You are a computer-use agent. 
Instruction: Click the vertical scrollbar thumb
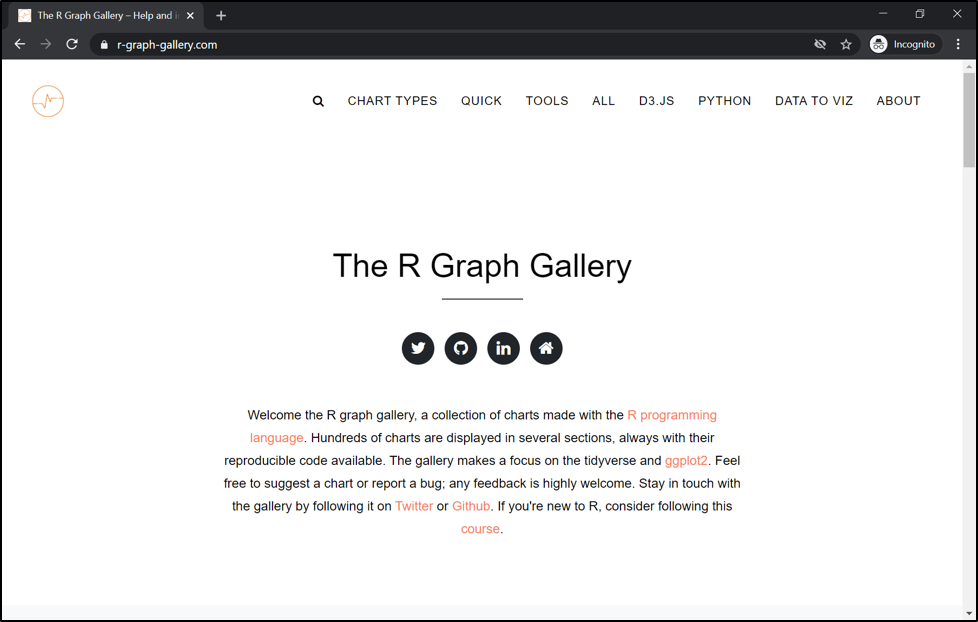[x=969, y=120]
